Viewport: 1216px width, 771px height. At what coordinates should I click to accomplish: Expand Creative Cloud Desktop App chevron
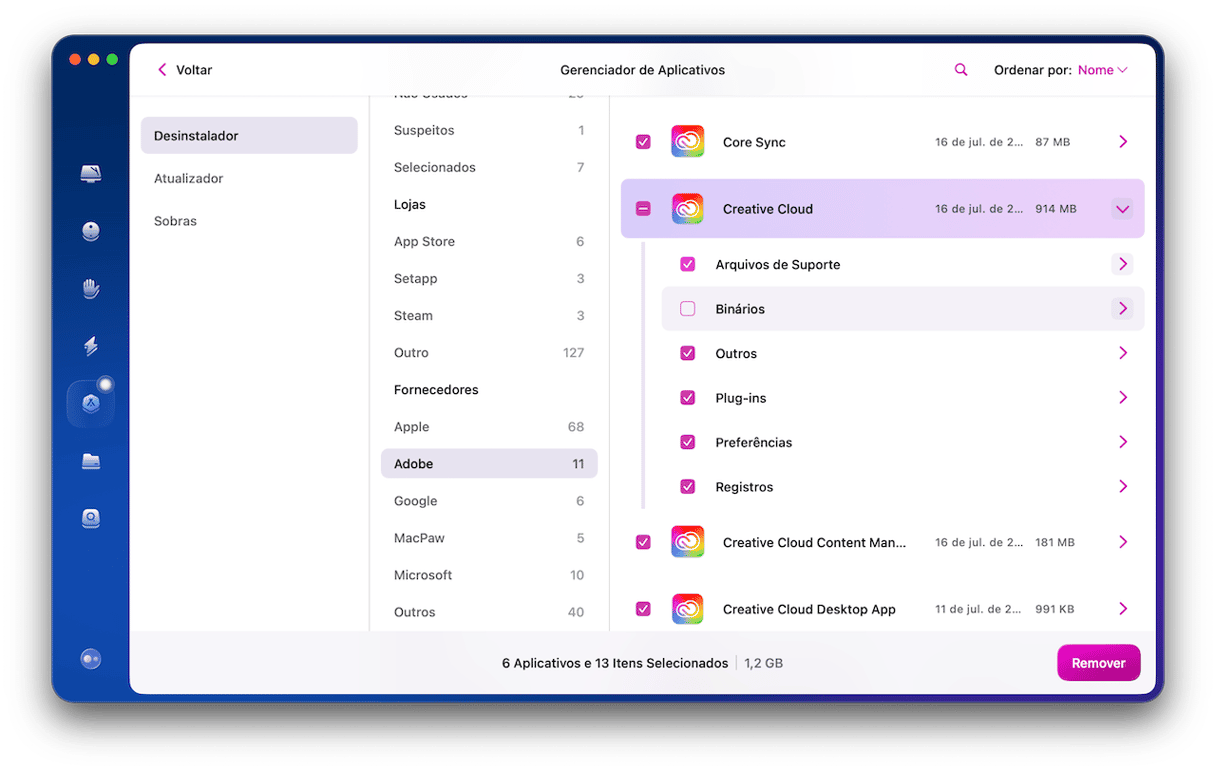point(1123,609)
